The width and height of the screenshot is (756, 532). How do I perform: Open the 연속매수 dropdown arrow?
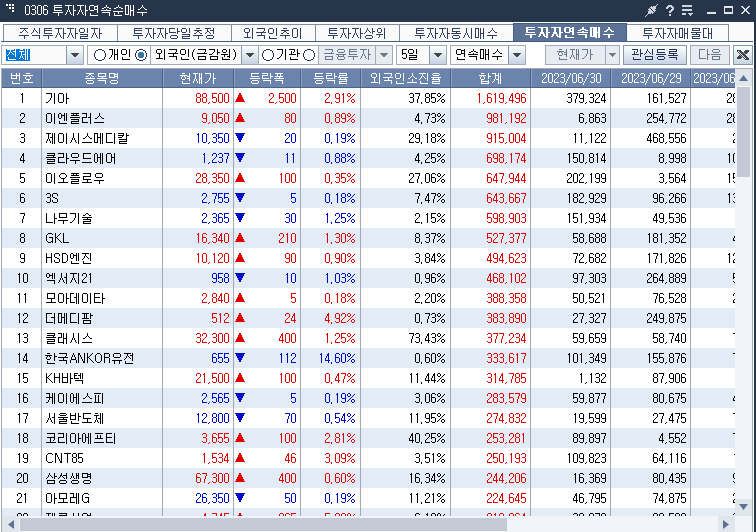pyautogui.click(x=517, y=55)
